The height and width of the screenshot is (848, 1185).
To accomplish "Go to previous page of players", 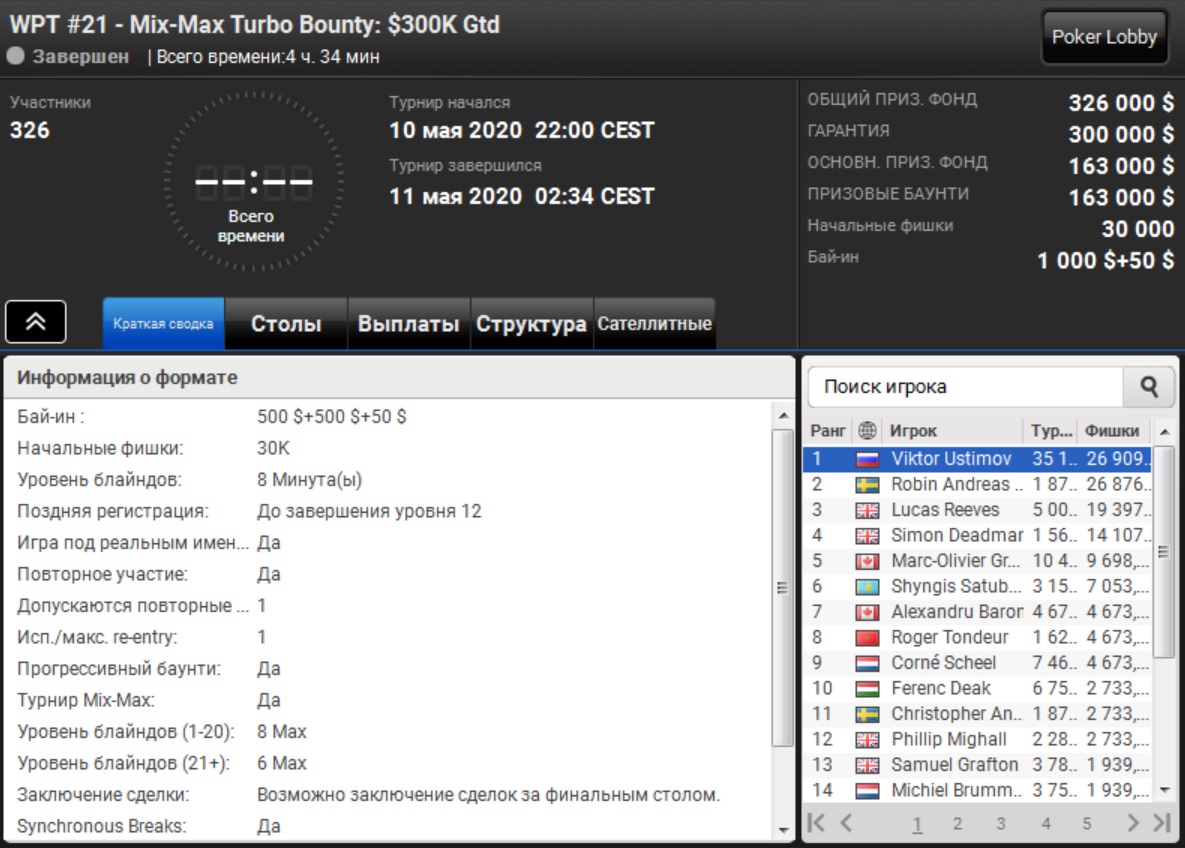I will coord(846,823).
